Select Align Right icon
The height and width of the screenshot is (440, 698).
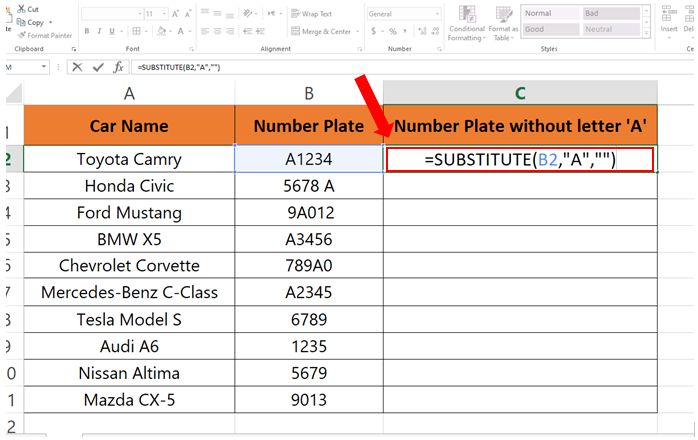(230, 31)
